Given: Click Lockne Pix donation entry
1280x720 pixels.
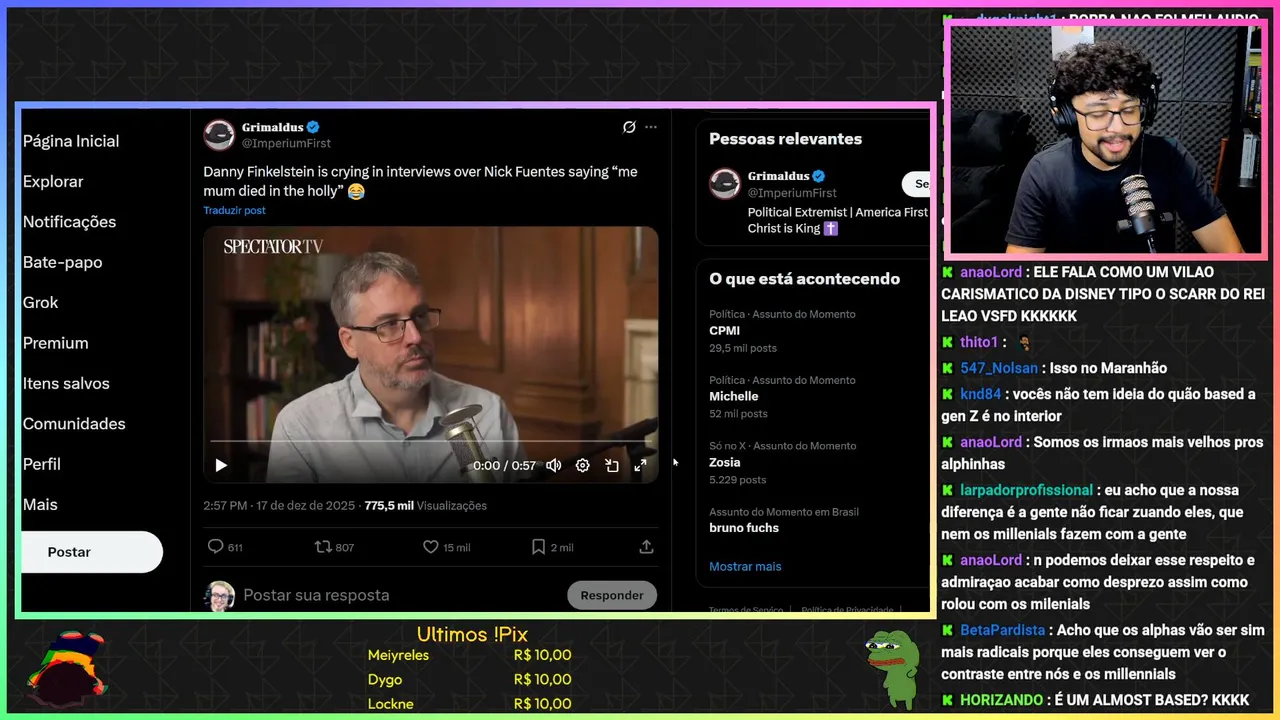Looking at the screenshot, I should [470, 703].
